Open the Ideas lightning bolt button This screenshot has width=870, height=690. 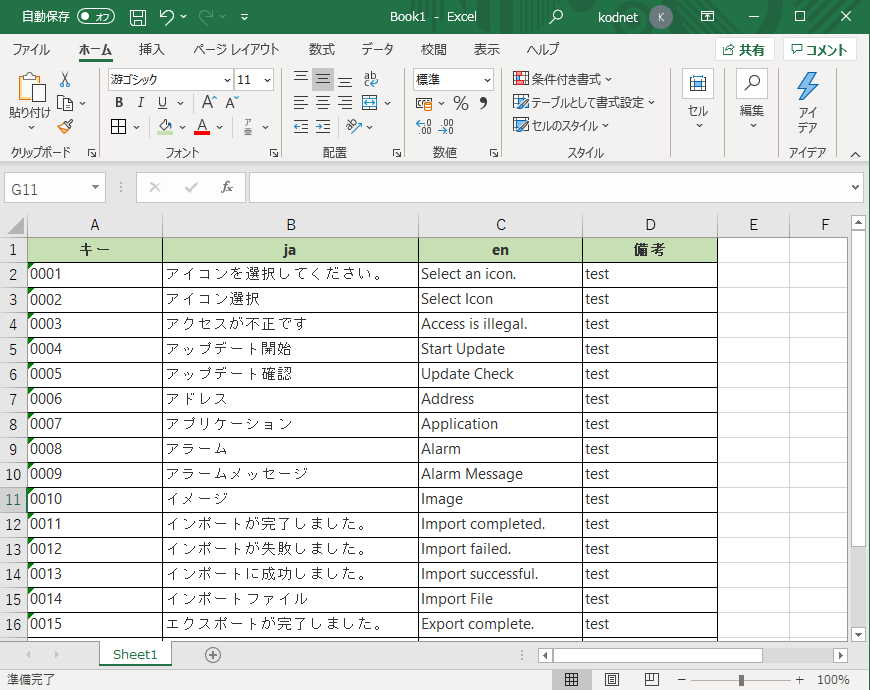pos(807,103)
